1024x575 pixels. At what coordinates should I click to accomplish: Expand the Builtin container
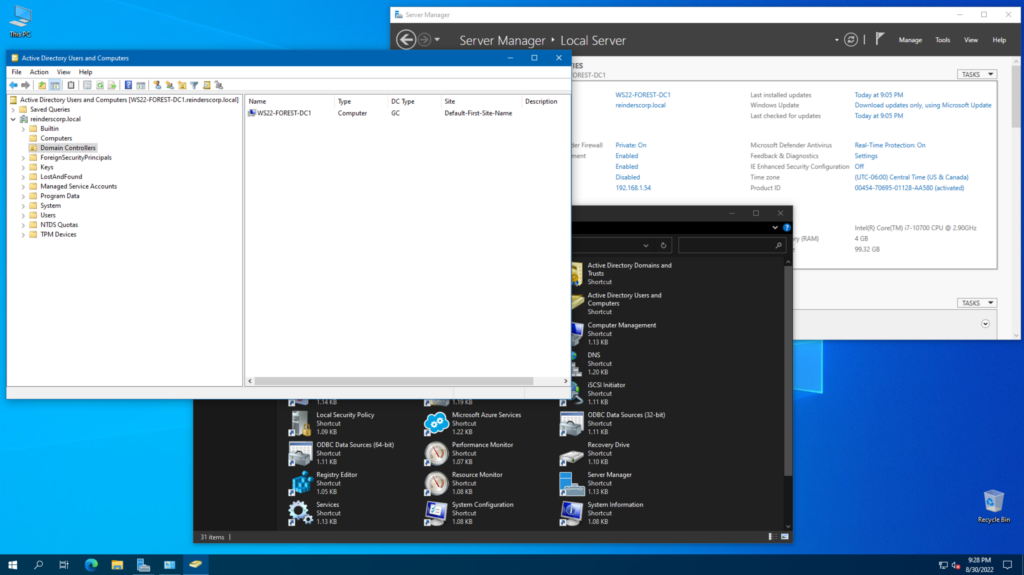coord(24,129)
